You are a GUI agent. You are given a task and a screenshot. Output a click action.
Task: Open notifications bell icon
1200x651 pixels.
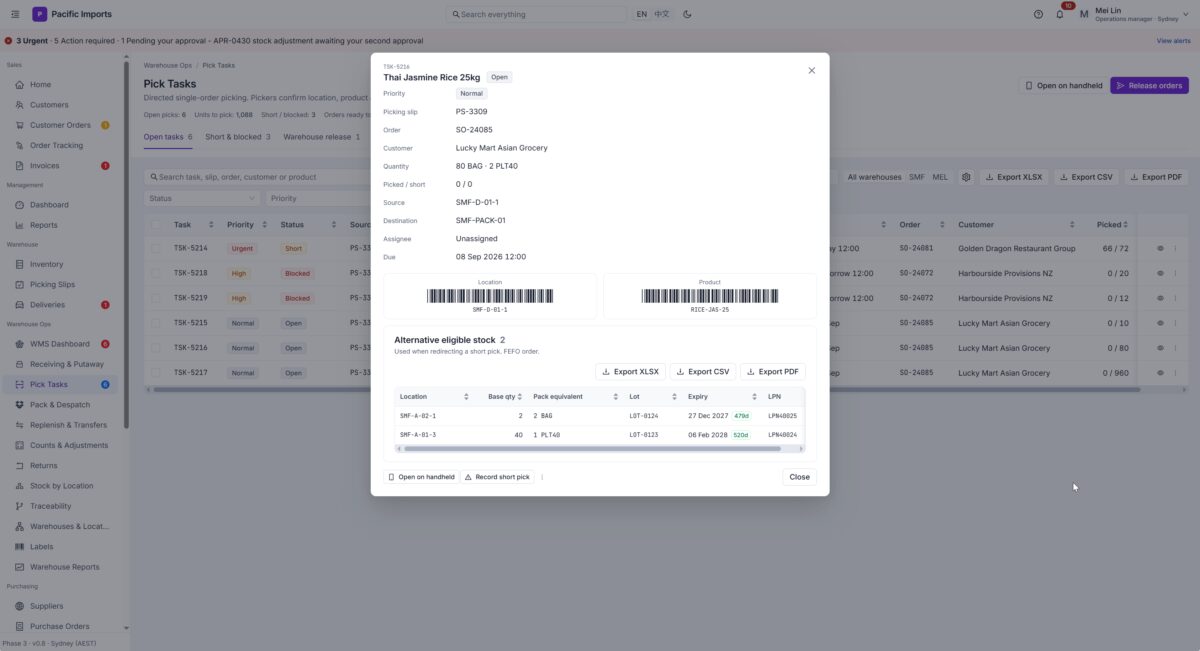point(1060,14)
